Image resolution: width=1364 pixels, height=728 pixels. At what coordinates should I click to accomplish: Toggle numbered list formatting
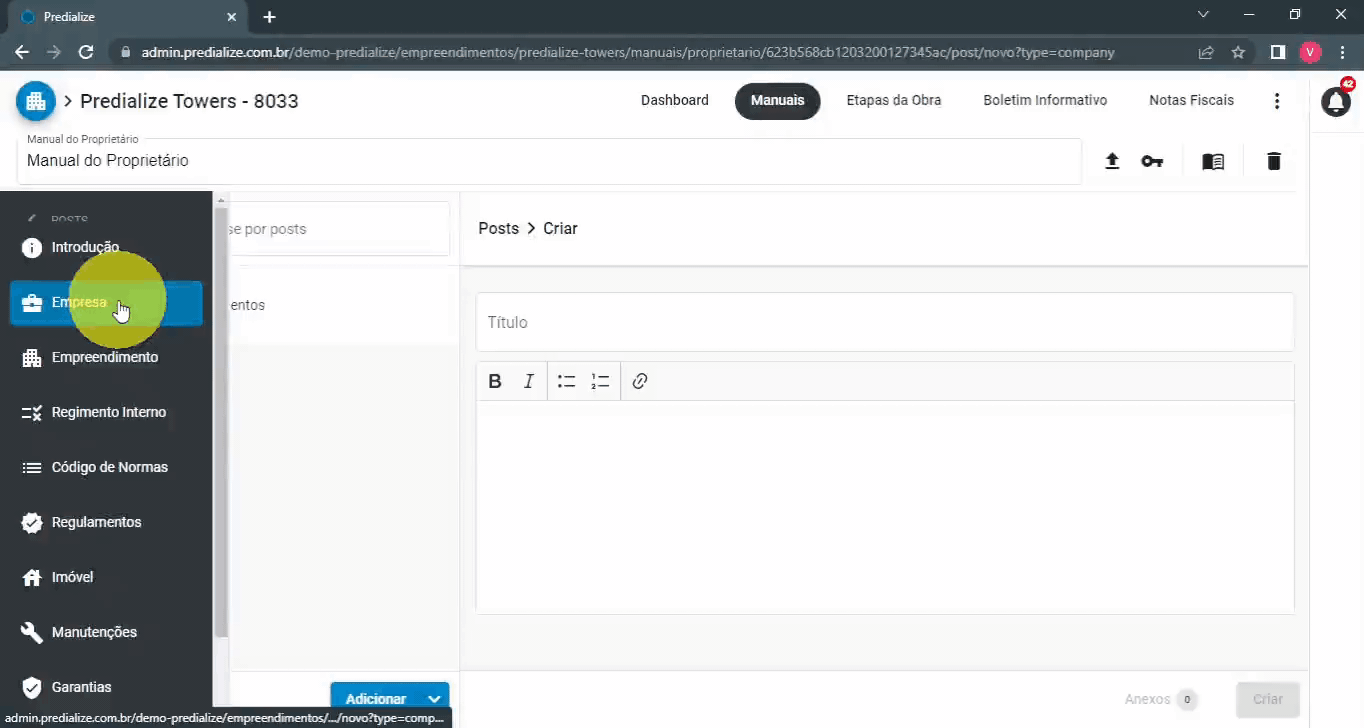pyautogui.click(x=600, y=381)
